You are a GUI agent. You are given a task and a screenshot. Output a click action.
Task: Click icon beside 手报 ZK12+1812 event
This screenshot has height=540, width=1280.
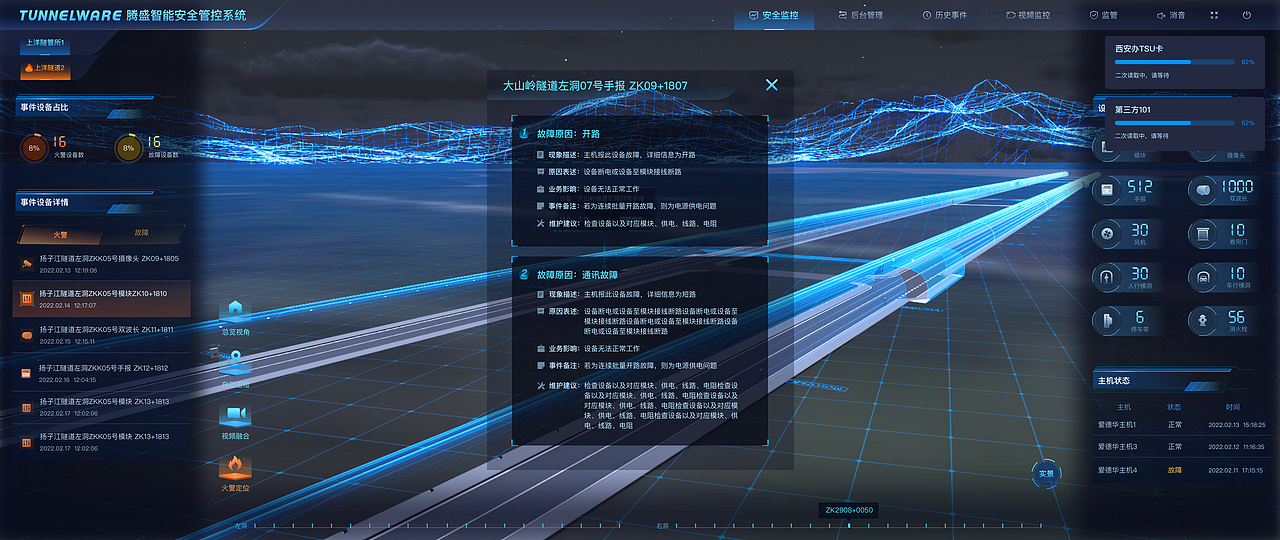(27, 372)
